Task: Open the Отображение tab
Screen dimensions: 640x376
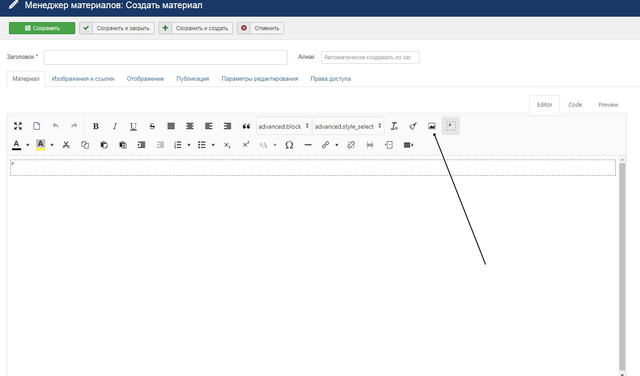Action: [x=145, y=79]
